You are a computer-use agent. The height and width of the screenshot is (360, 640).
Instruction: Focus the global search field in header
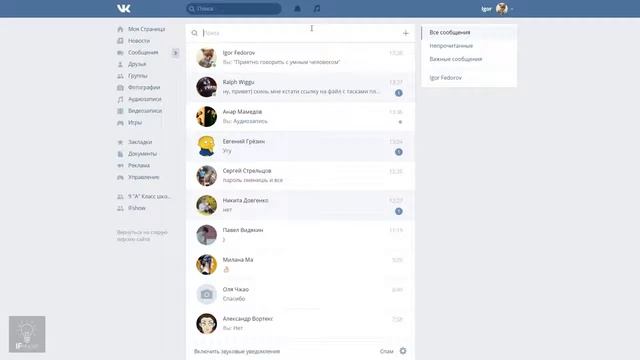[x=234, y=9]
